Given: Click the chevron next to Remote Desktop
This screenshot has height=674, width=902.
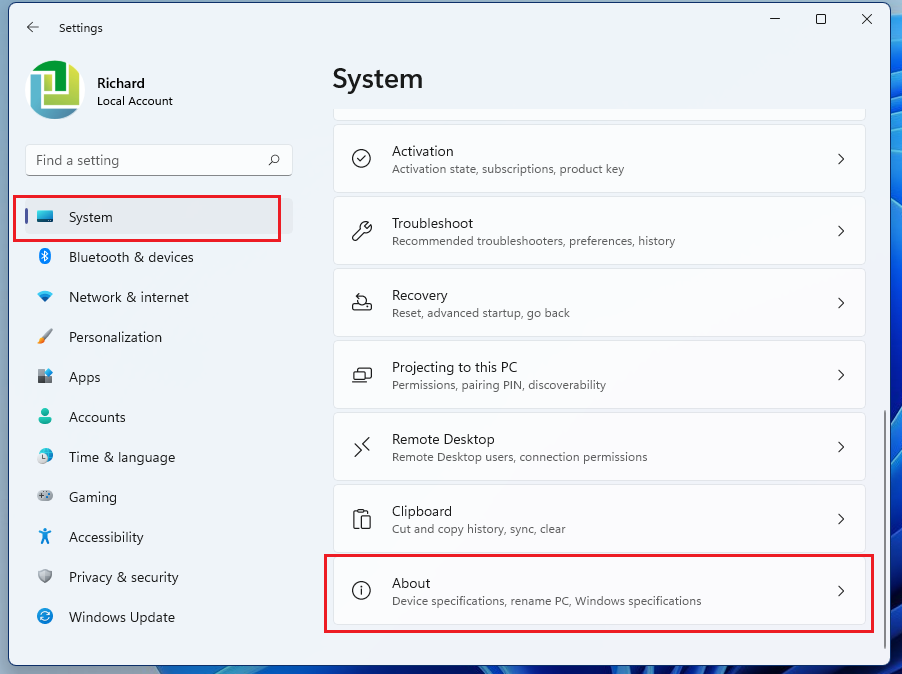Looking at the screenshot, I should pyautogui.click(x=841, y=447).
